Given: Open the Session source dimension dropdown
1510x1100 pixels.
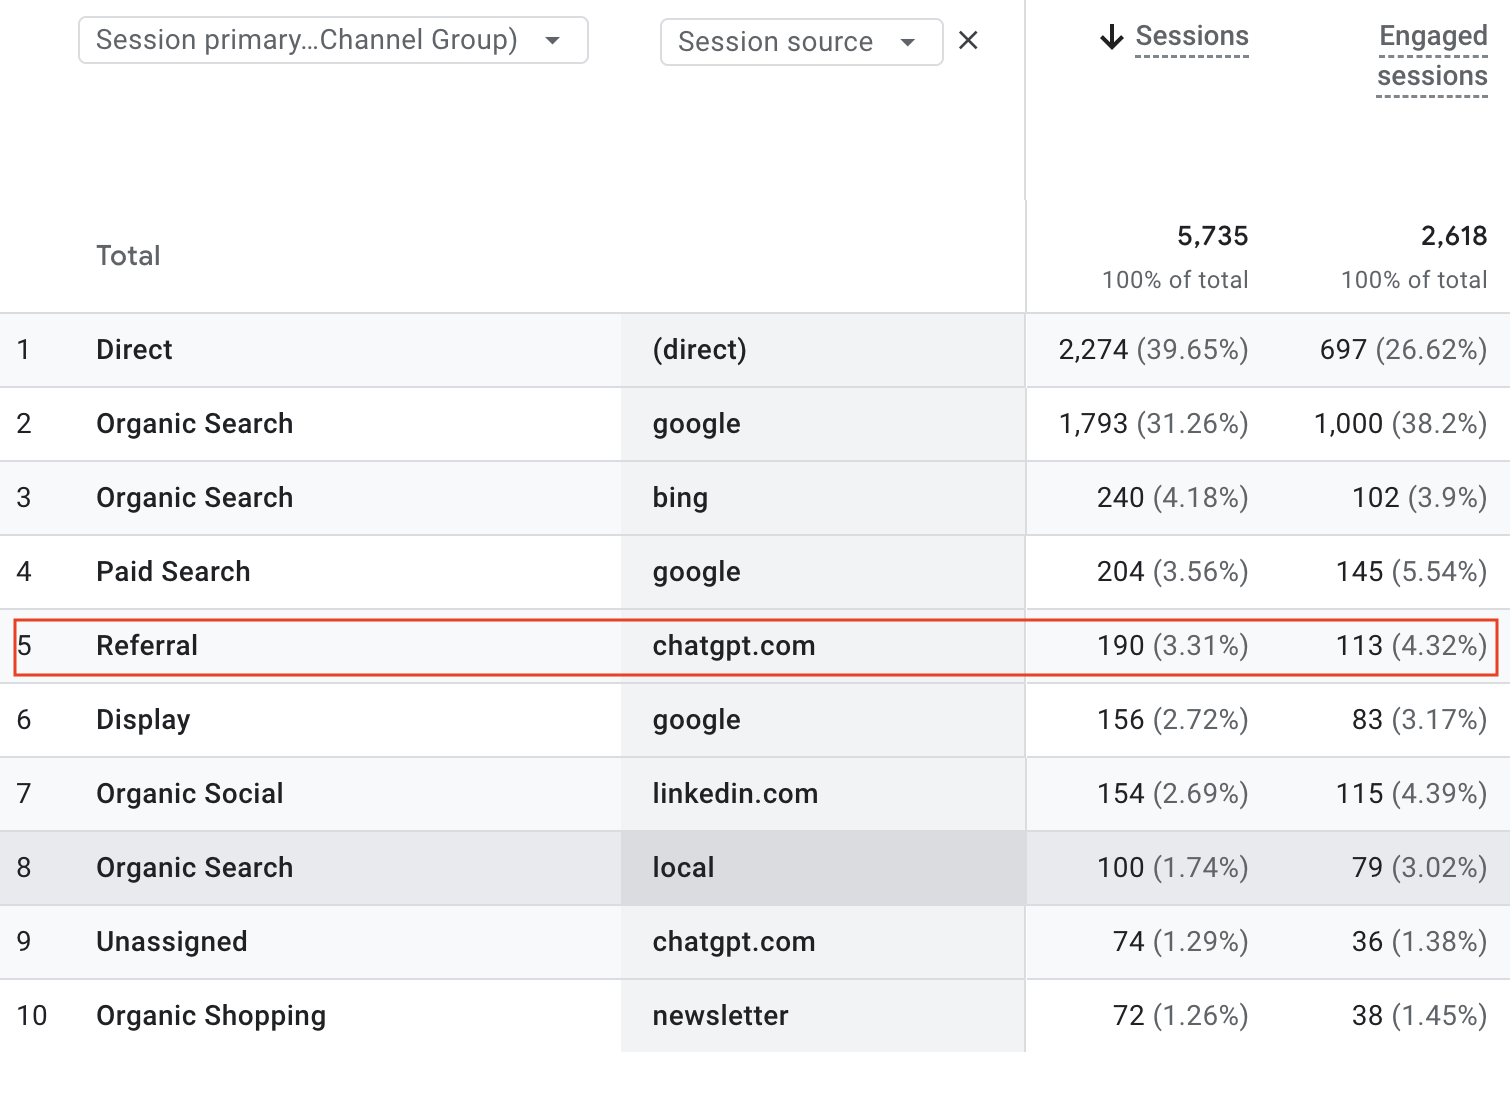Looking at the screenshot, I should (801, 42).
